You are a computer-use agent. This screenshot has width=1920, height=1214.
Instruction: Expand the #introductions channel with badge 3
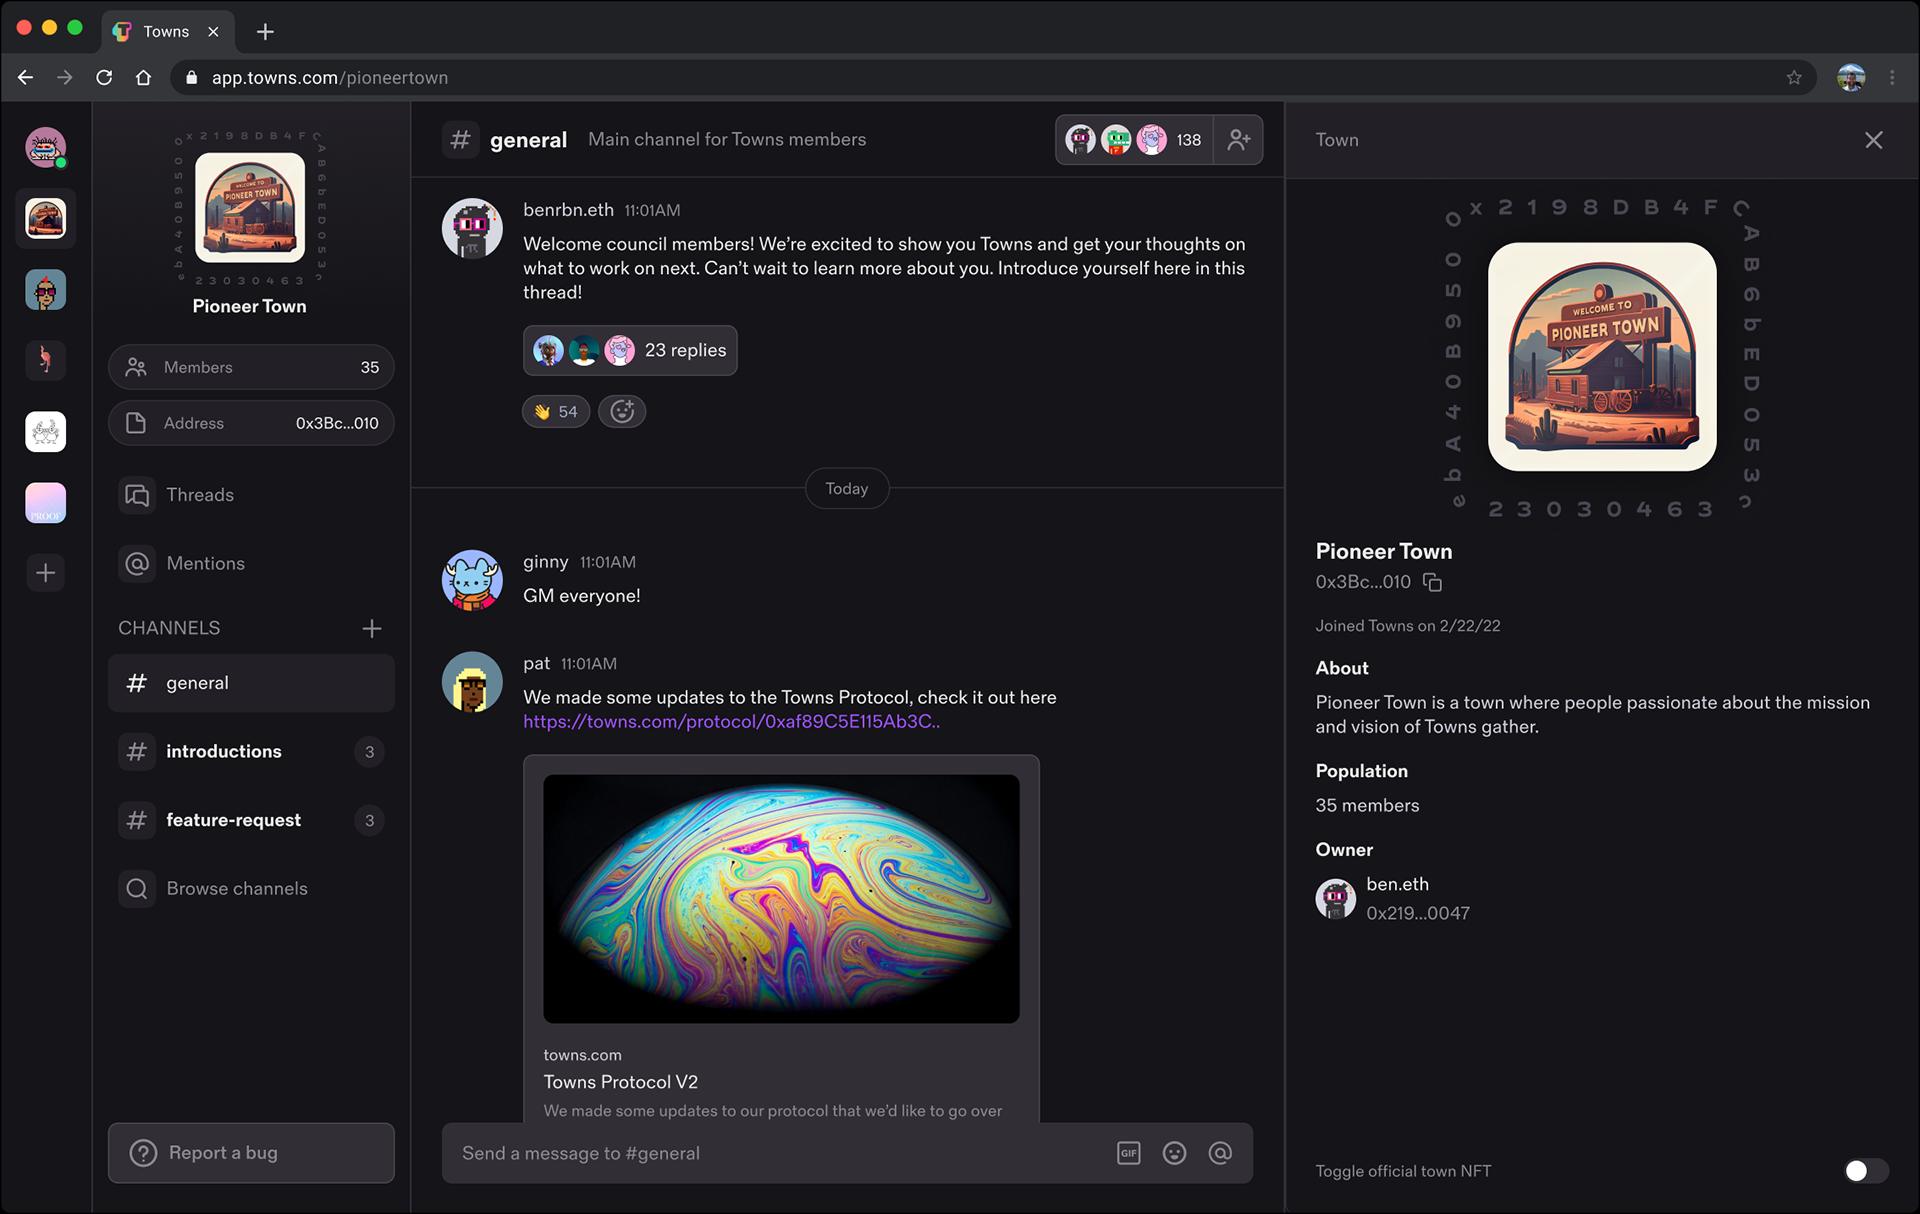point(224,751)
